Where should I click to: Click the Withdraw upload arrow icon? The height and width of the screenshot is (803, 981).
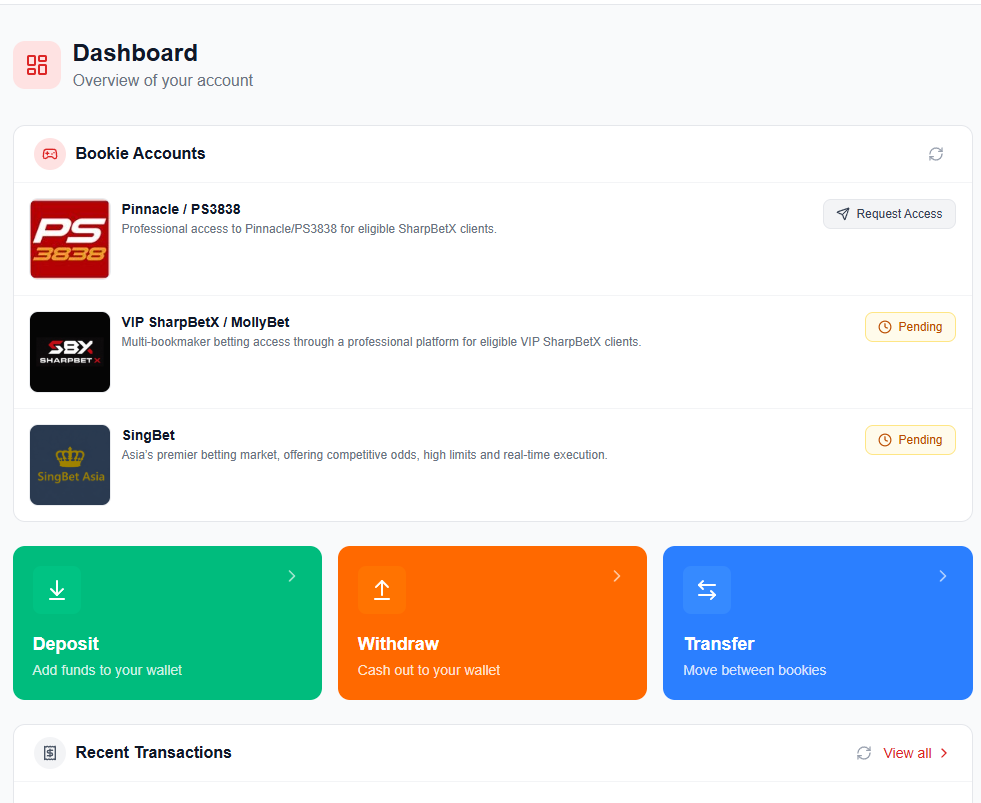coord(382,590)
